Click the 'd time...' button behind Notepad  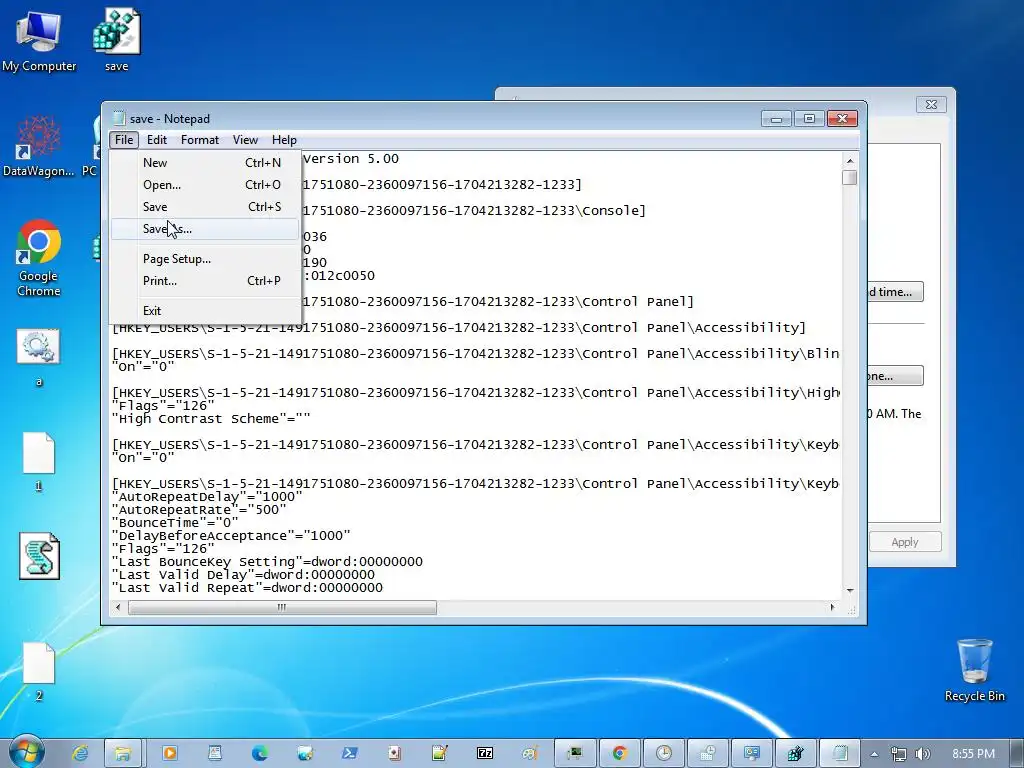click(x=895, y=292)
